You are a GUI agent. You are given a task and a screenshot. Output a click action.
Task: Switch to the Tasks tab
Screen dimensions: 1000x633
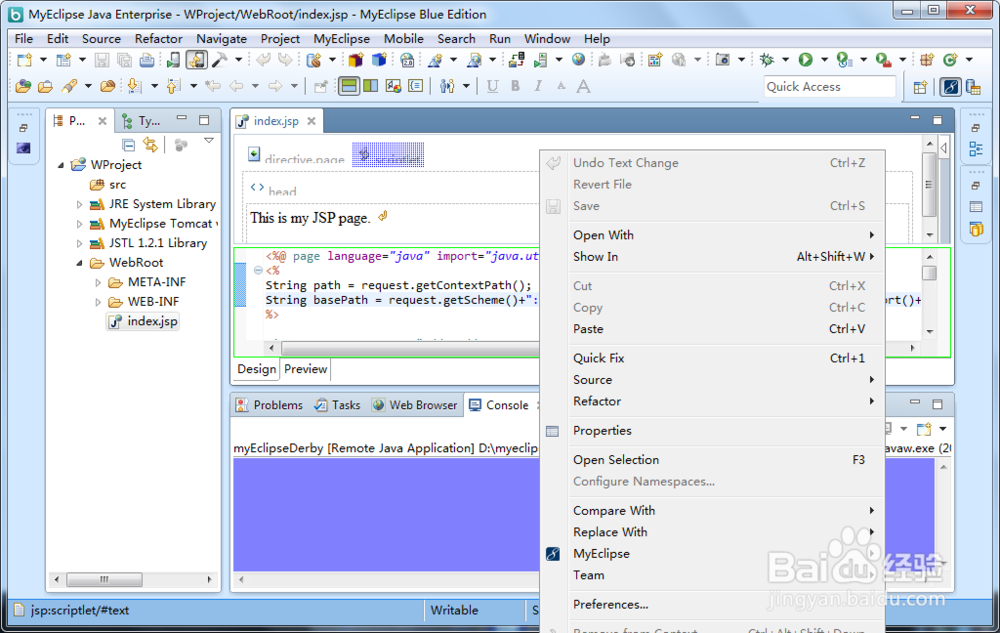[337, 405]
